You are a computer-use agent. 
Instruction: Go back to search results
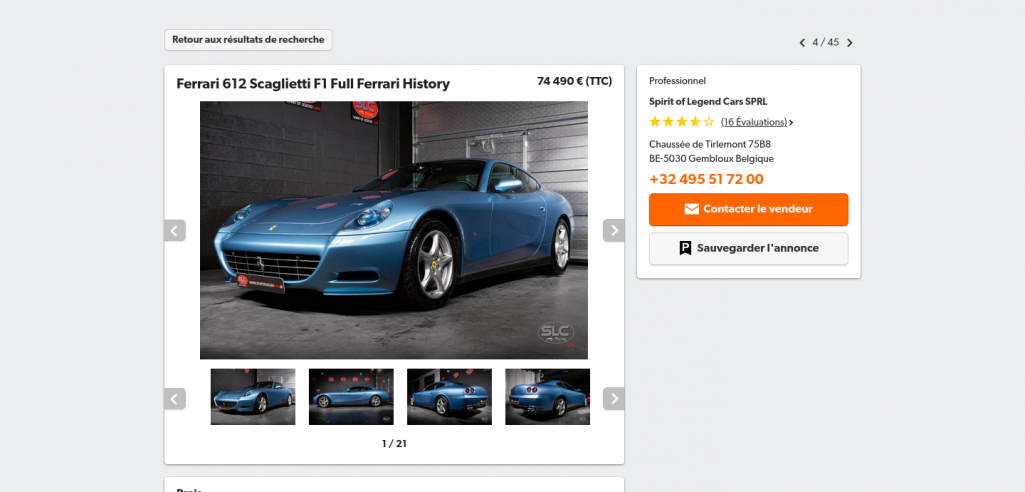tap(248, 40)
